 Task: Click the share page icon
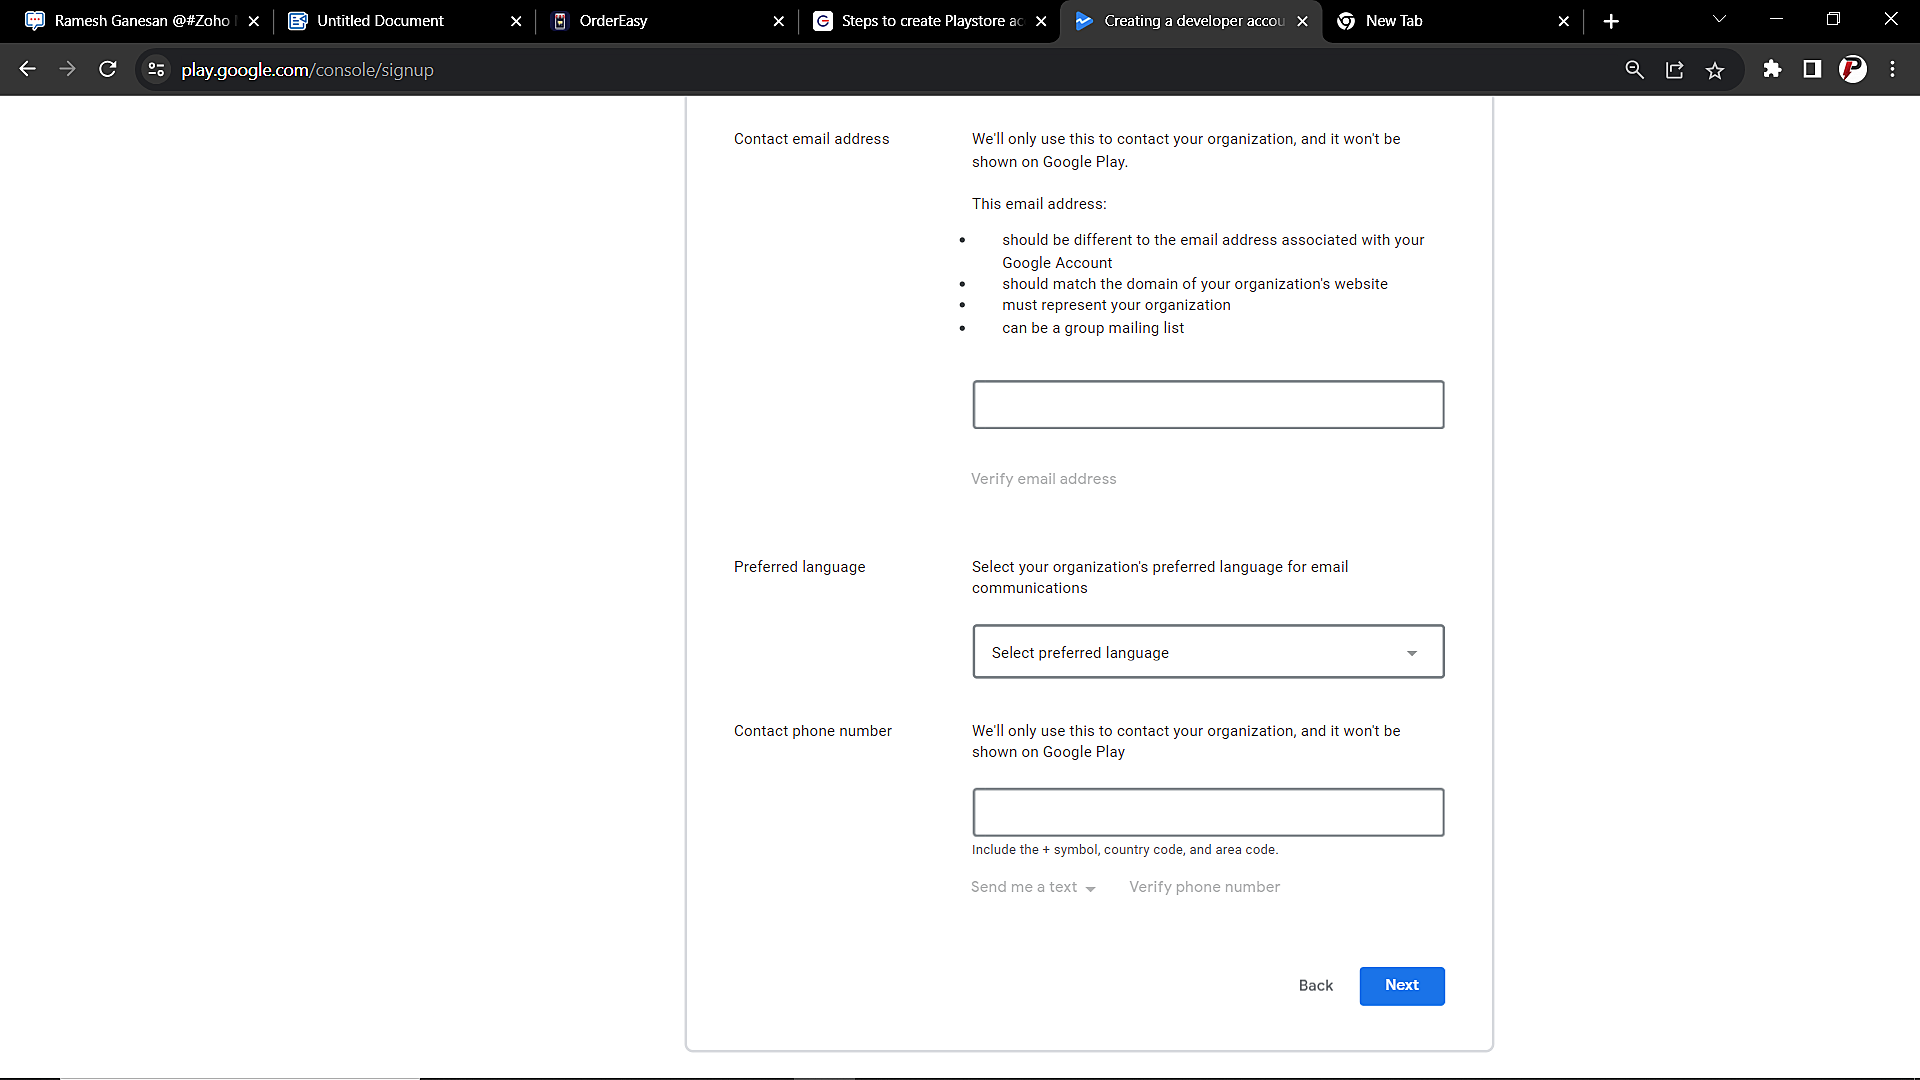tap(1675, 69)
